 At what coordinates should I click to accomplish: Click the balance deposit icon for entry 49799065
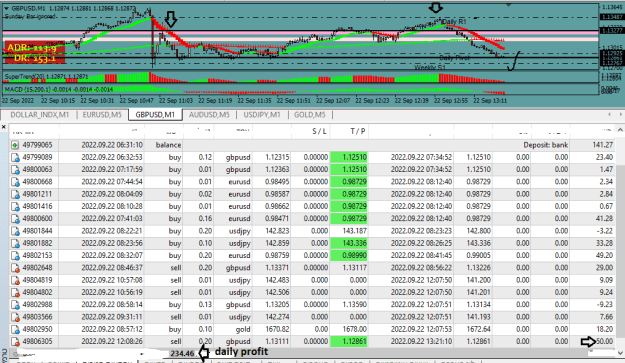(15, 145)
